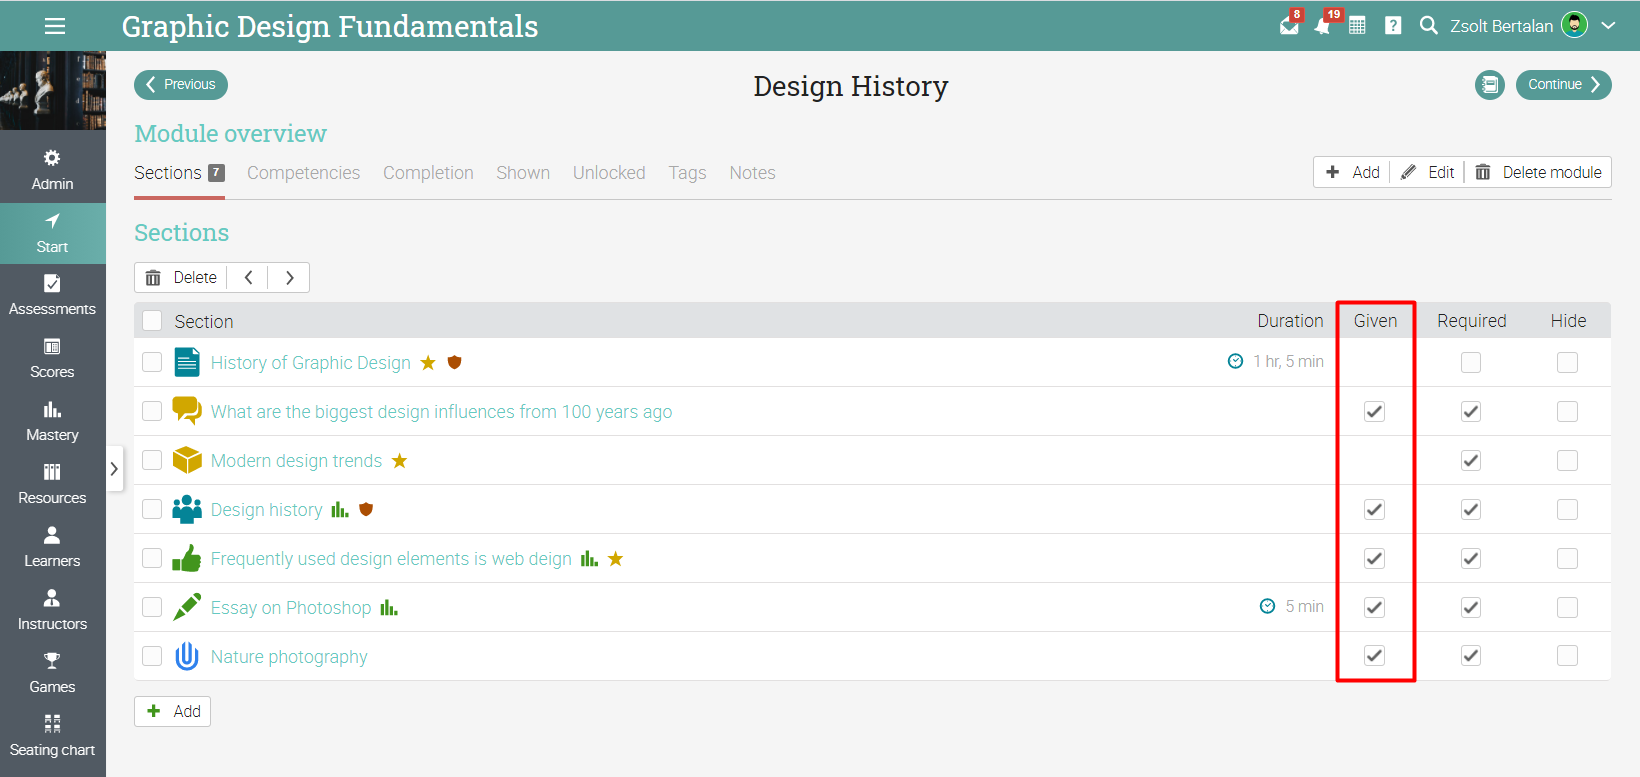
Task: Click the round module list icon near Continue
Action: [x=1490, y=85]
